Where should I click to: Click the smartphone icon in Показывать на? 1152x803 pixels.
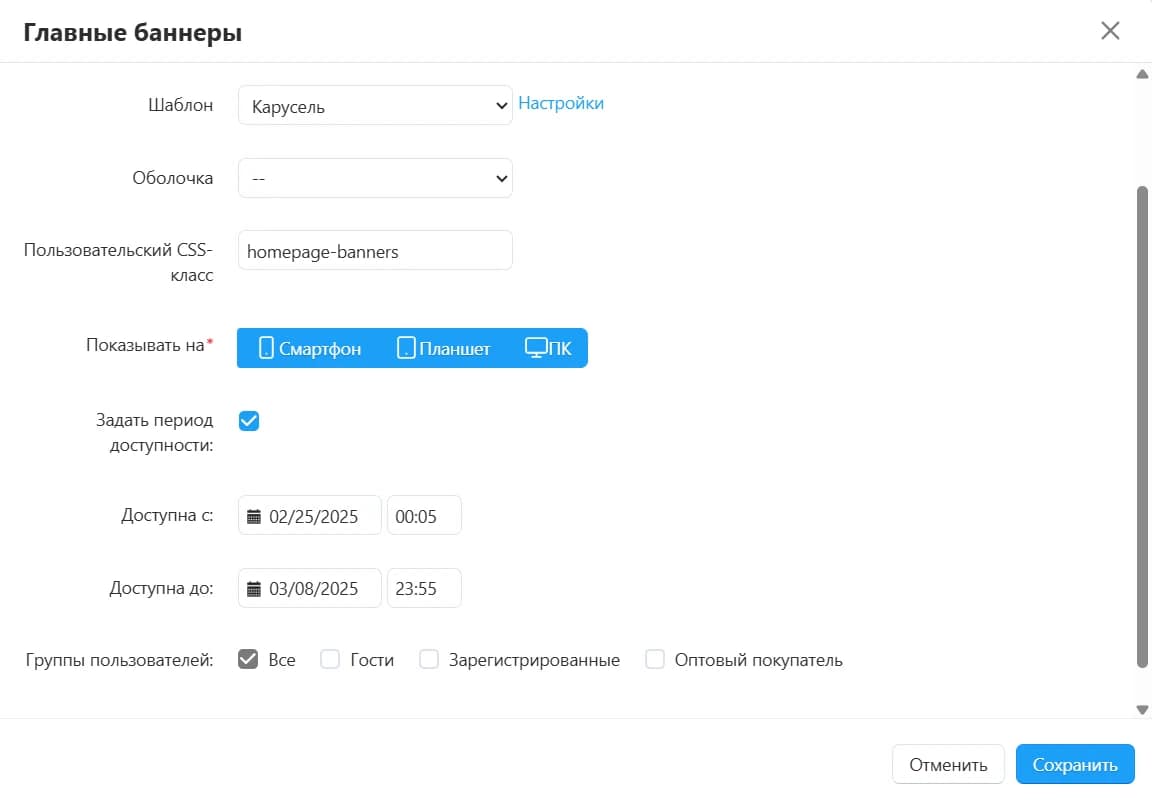pyautogui.click(x=266, y=349)
